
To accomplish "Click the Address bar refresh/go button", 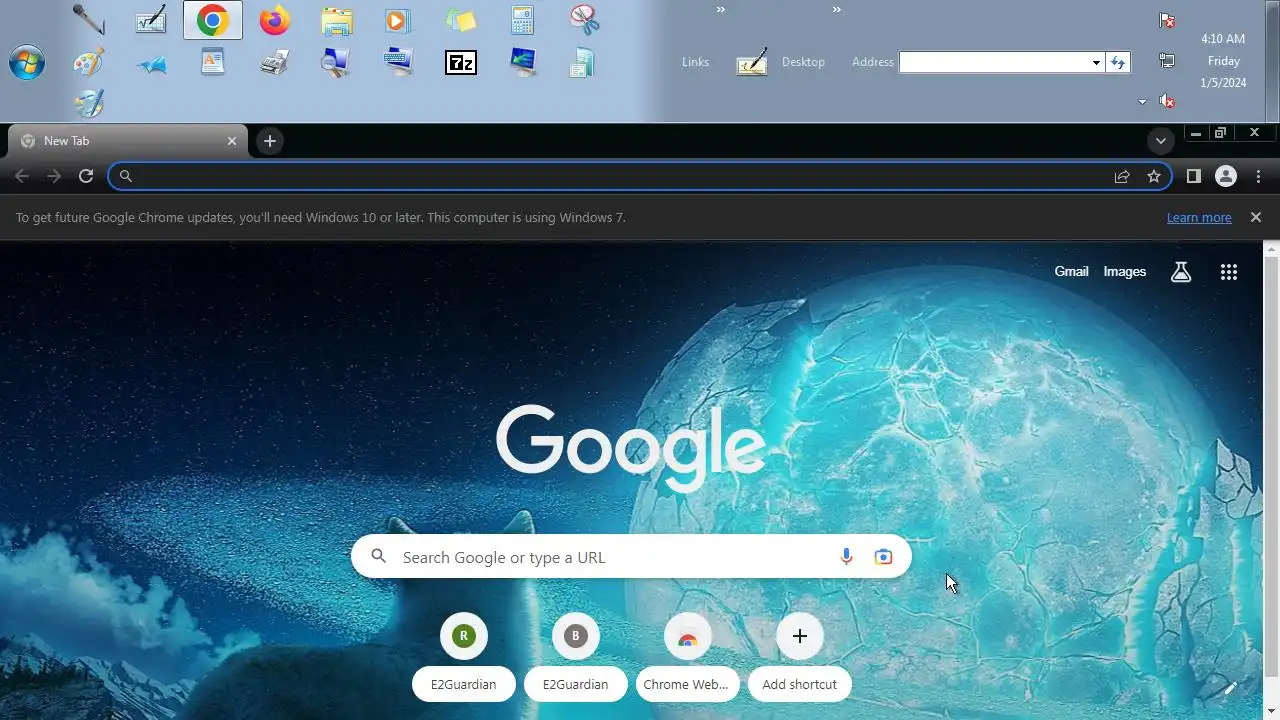I will point(1118,62).
